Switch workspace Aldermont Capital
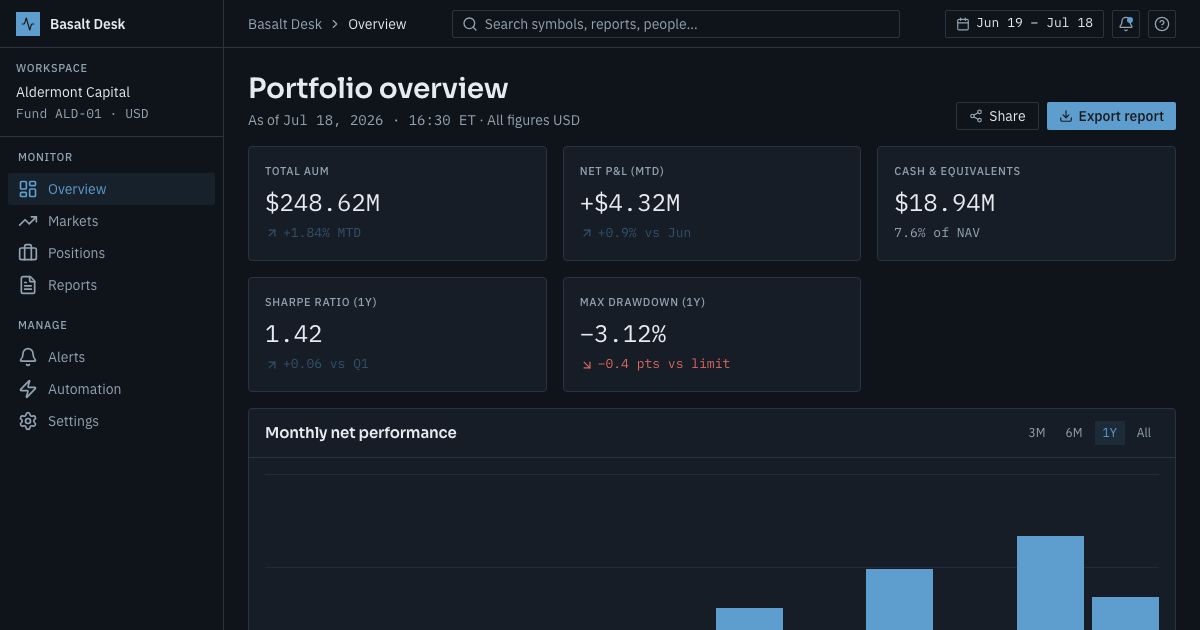The height and width of the screenshot is (630, 1200). coord(73,92)
